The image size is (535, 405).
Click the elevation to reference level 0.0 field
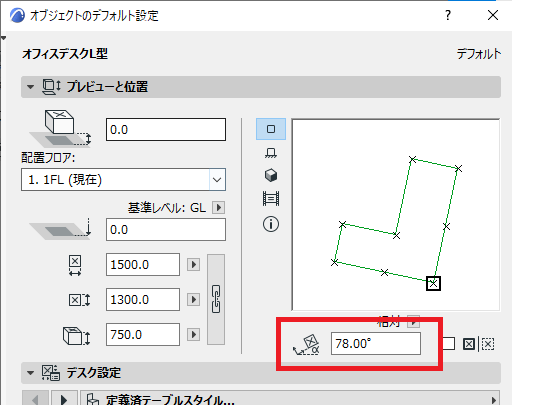(x=166, y=230)
